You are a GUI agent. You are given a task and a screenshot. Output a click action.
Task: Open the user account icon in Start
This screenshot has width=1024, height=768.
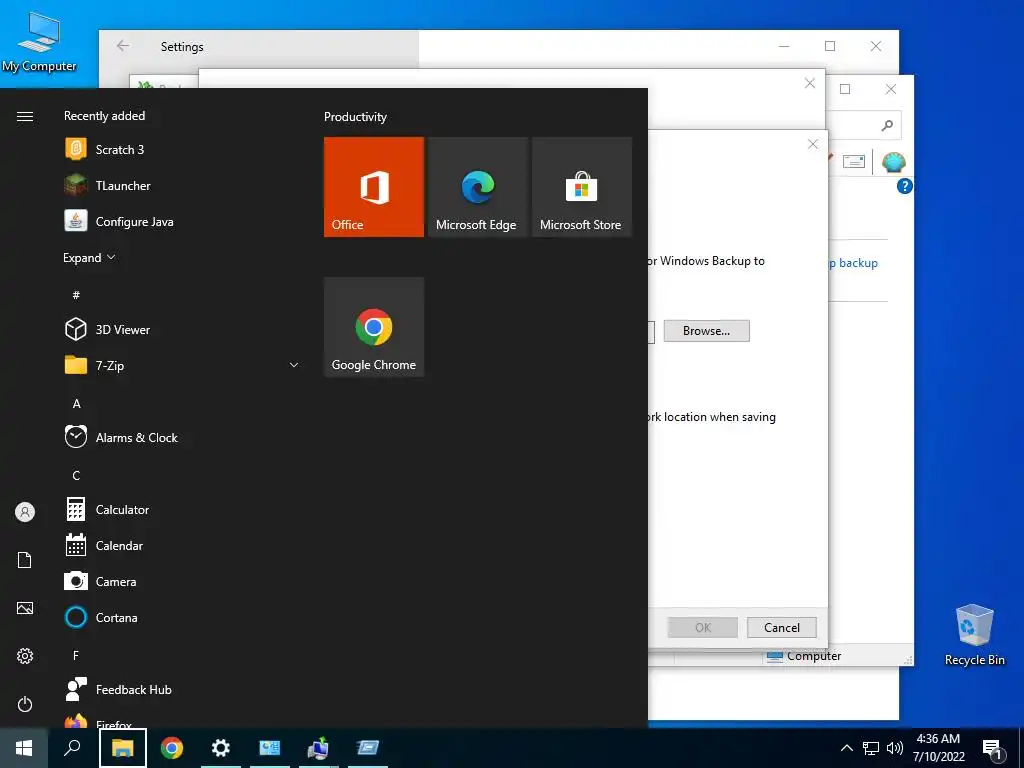[x=25, y=512]
